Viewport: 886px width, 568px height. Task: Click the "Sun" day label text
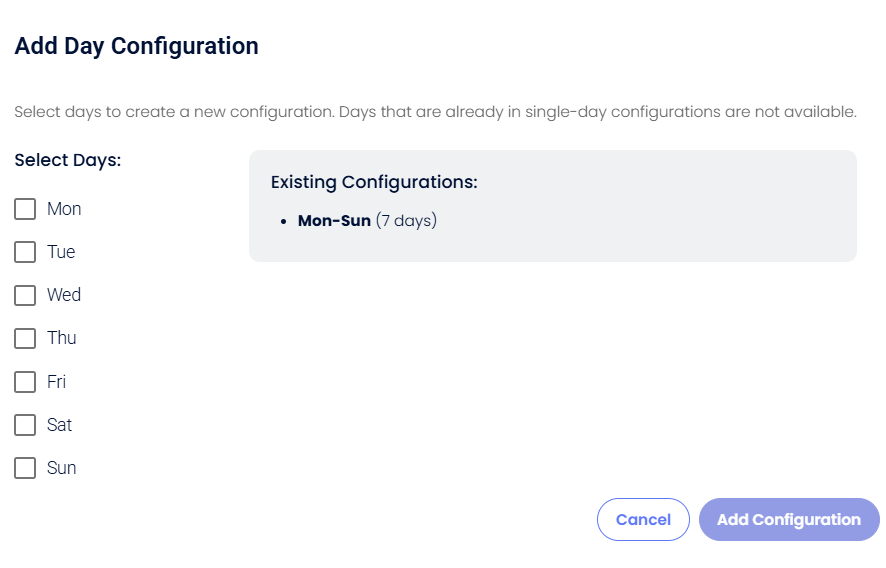pos(62,468)
